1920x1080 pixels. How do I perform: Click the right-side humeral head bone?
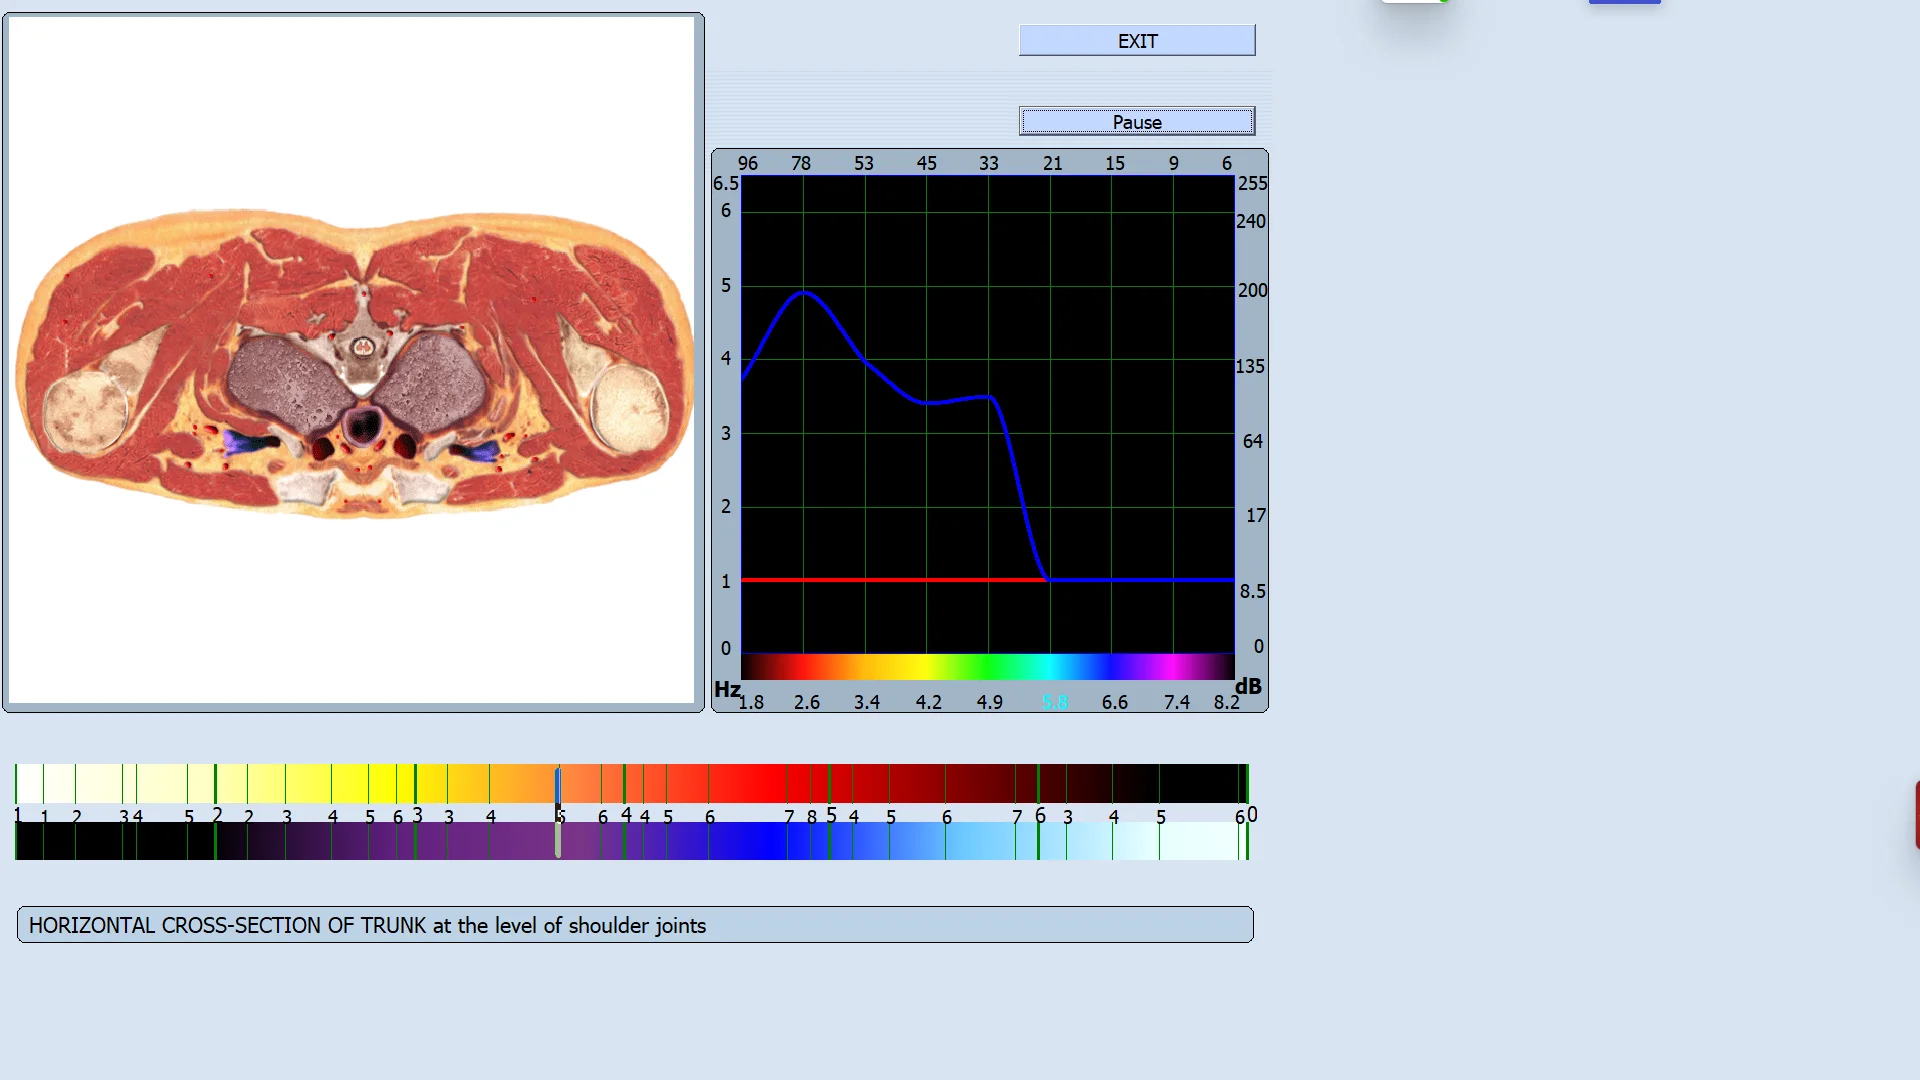tap(629, 406)
